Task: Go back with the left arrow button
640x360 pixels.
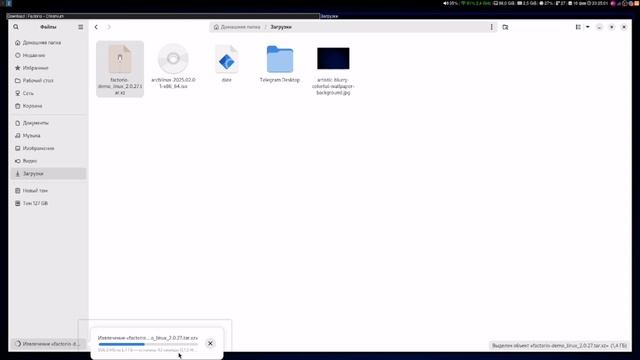Action: pyautogui.click(x=96, y=27)
